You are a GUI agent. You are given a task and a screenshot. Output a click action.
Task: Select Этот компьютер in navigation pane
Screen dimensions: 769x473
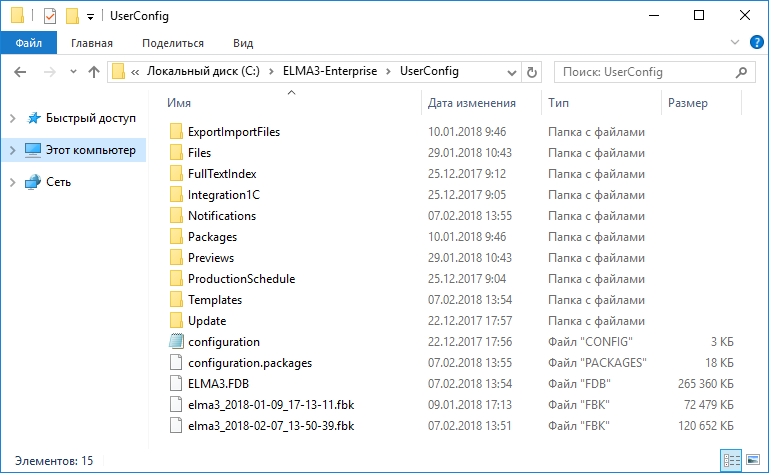pyautogui.click(x=91, y=150)
